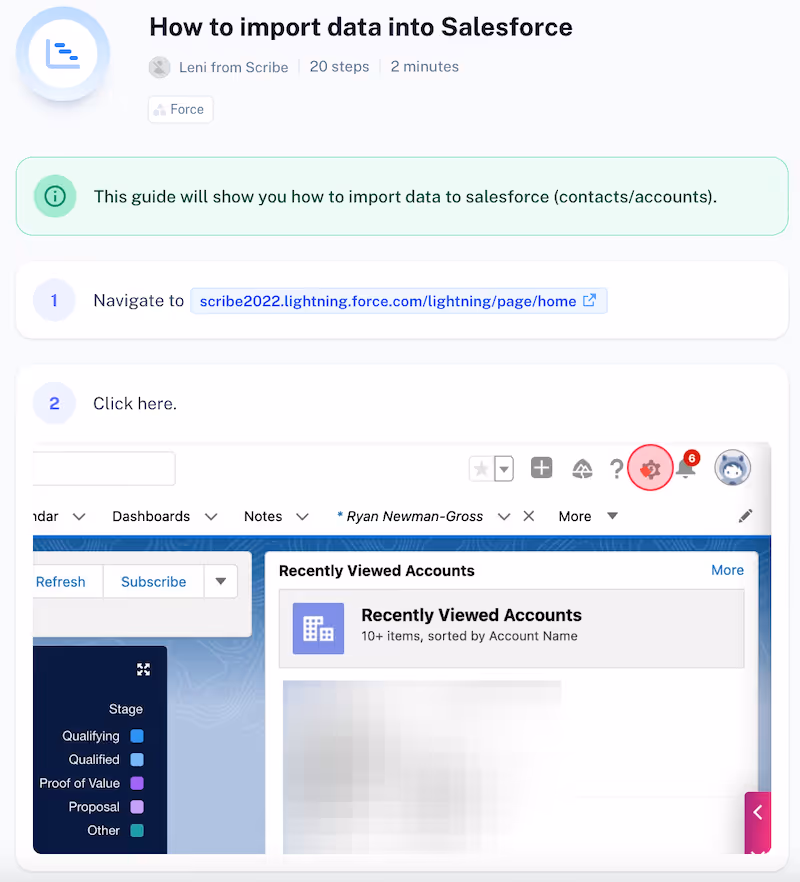Open global actions with the plus icon
Screen dimensions: 800x882
pos(541,467)
